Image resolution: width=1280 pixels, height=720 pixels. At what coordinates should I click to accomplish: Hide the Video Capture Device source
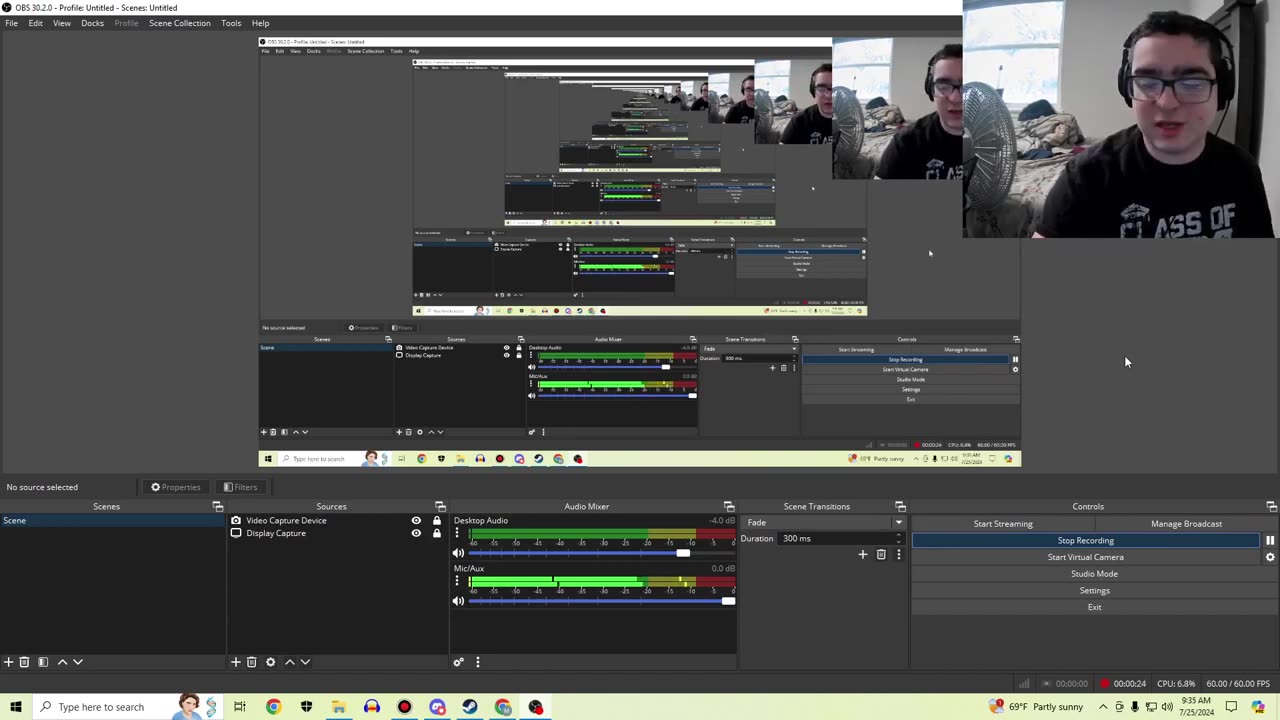pos(416,521)
